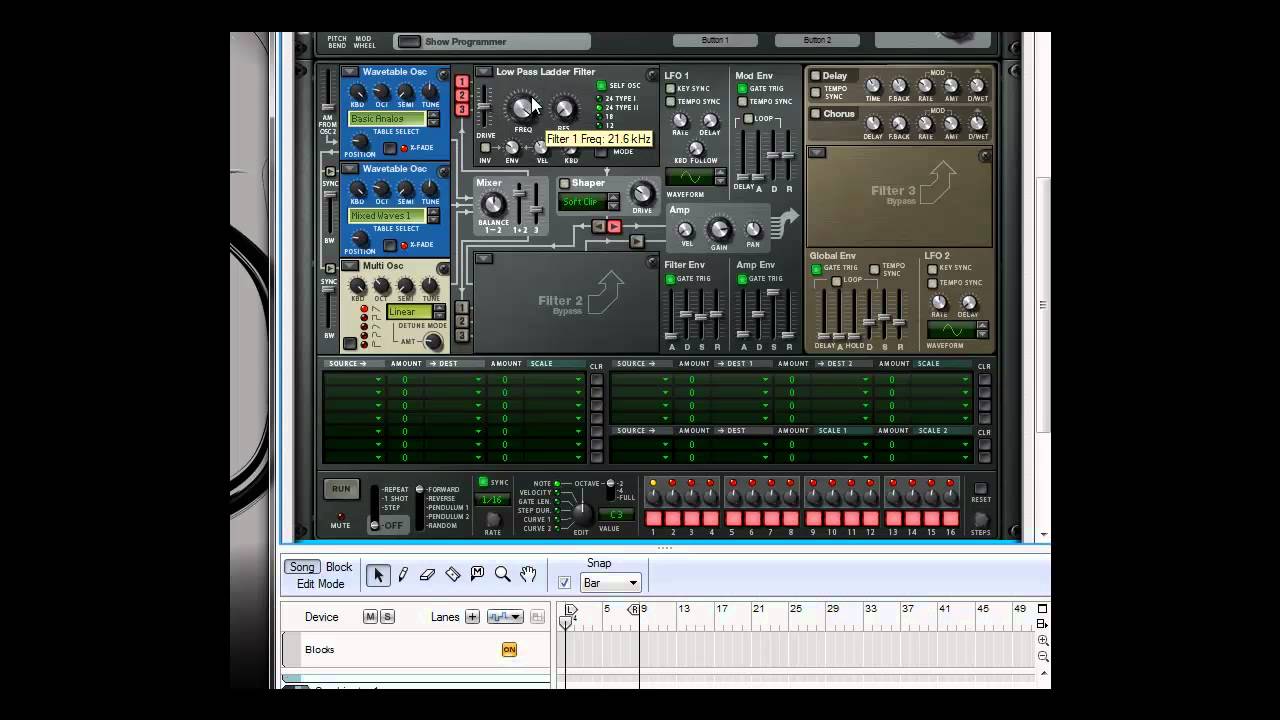1280x720 pixels.
Task: Select the arrow Selection tool
Action: click(378, 575)
